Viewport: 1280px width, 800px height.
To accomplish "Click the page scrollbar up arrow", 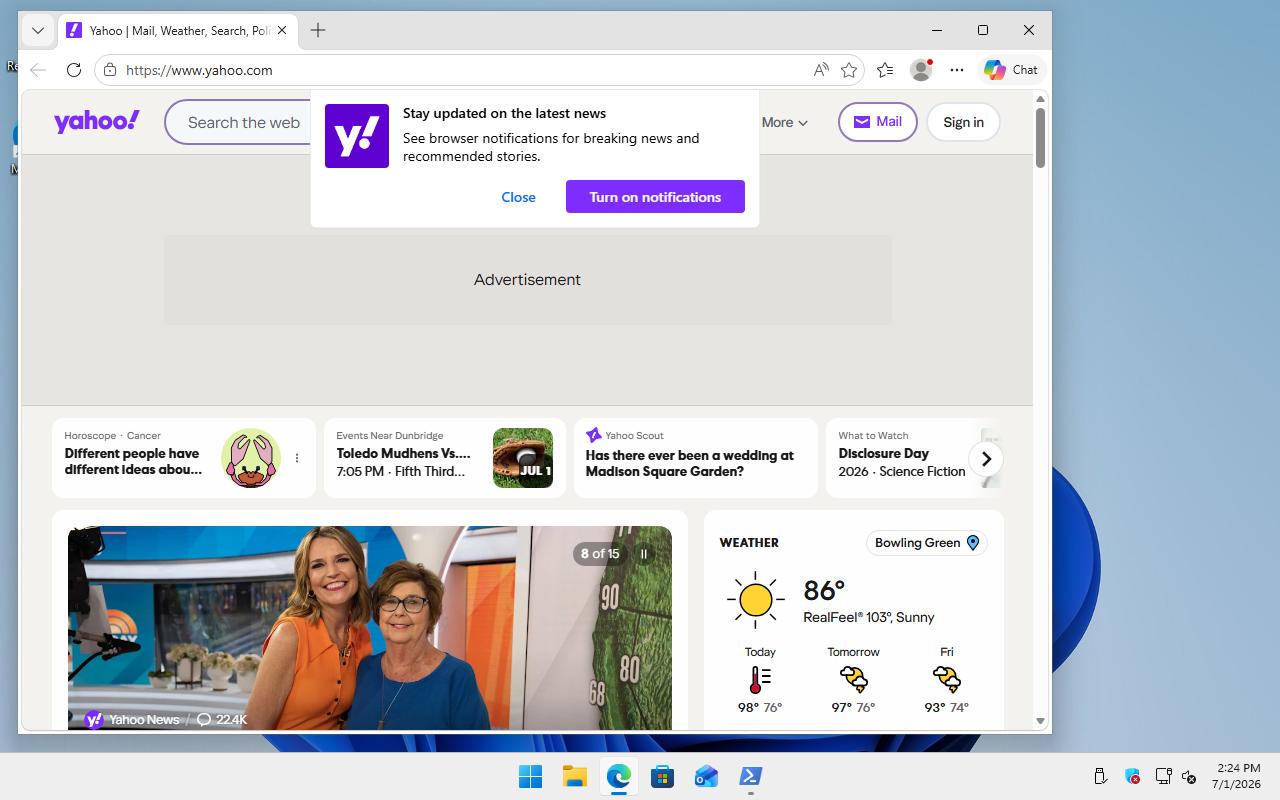I will (x=1040, y=99).
